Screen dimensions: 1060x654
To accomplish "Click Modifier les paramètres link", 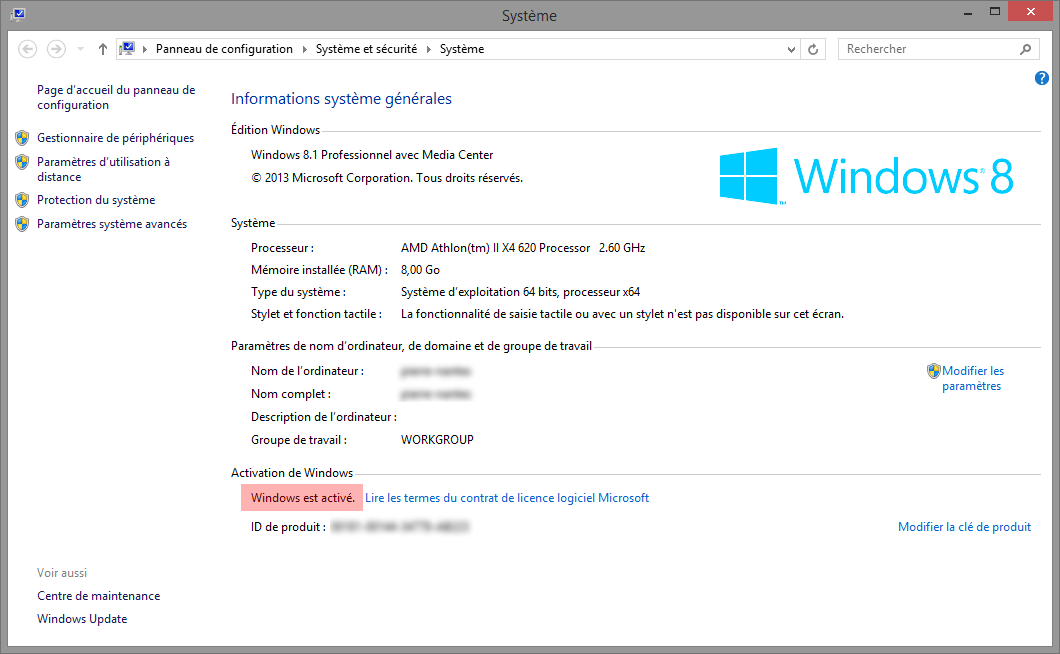I will tap(973, 378).
